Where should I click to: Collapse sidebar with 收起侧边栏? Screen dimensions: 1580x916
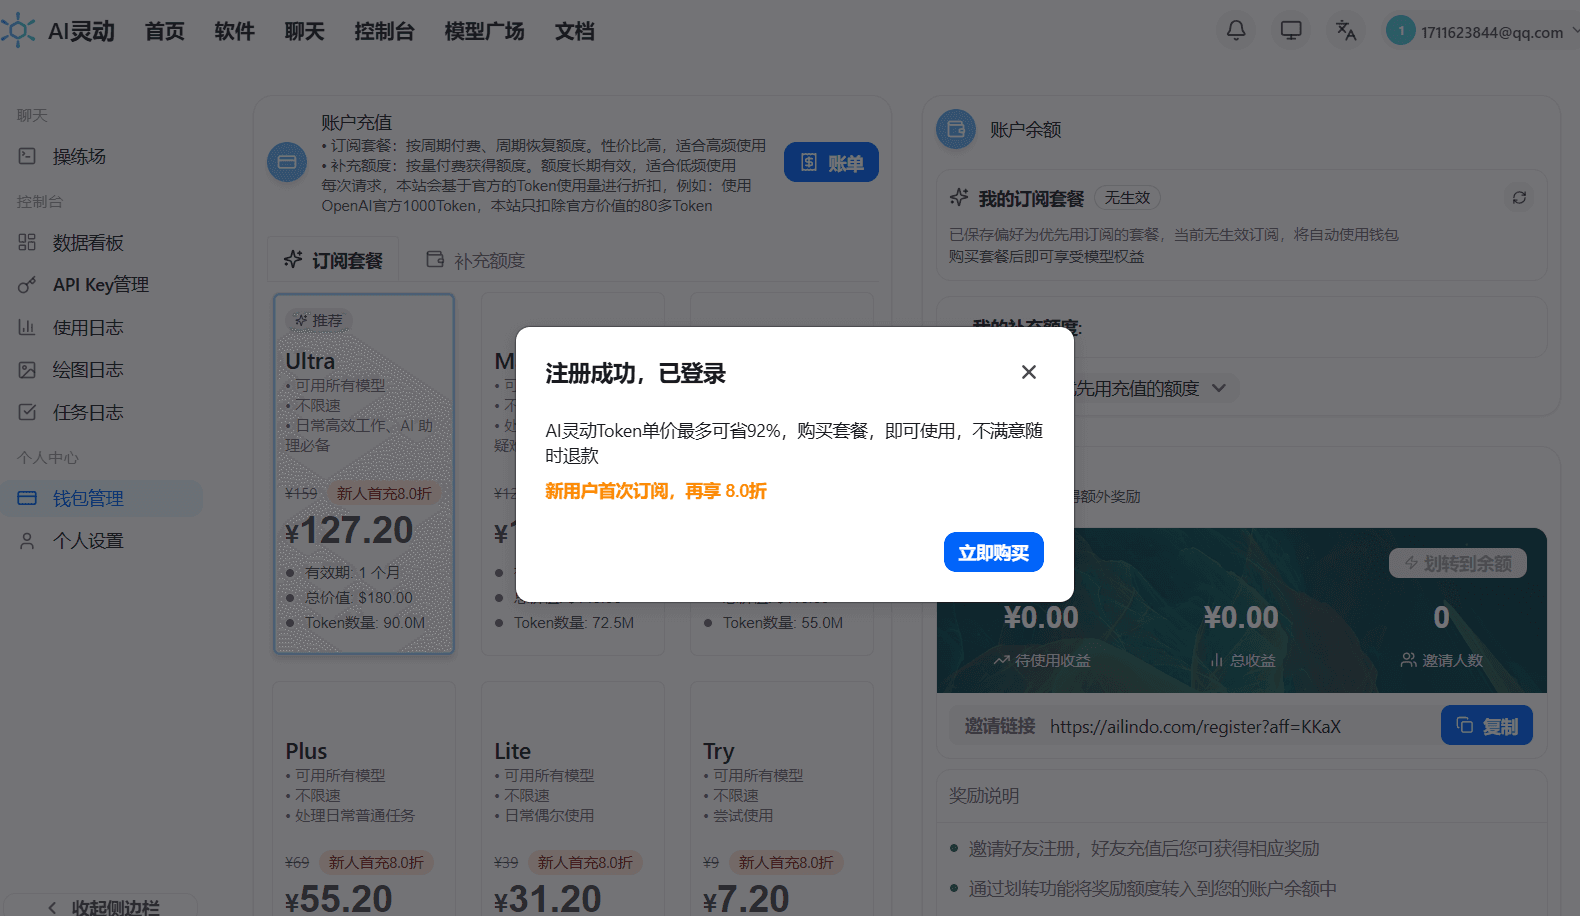pos(103,907)
